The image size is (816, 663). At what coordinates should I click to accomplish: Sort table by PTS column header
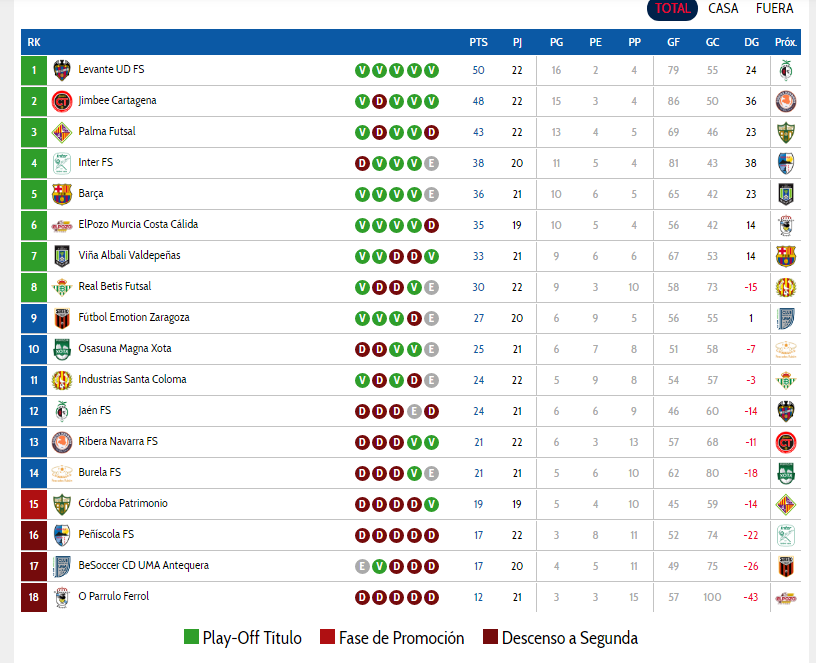478,42
